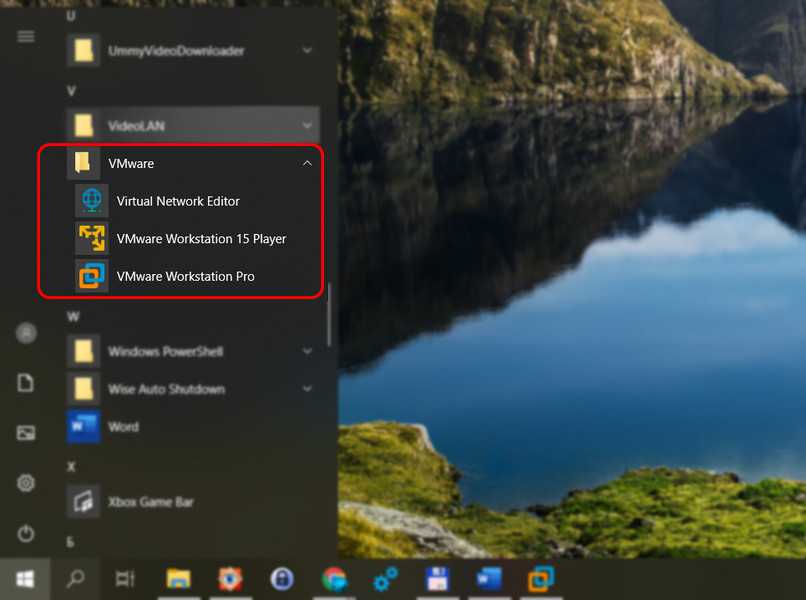Image resolution: width=806 pixels, height=600 pixels.
Task: Click the Windows Start button
Action: point(25,578)
